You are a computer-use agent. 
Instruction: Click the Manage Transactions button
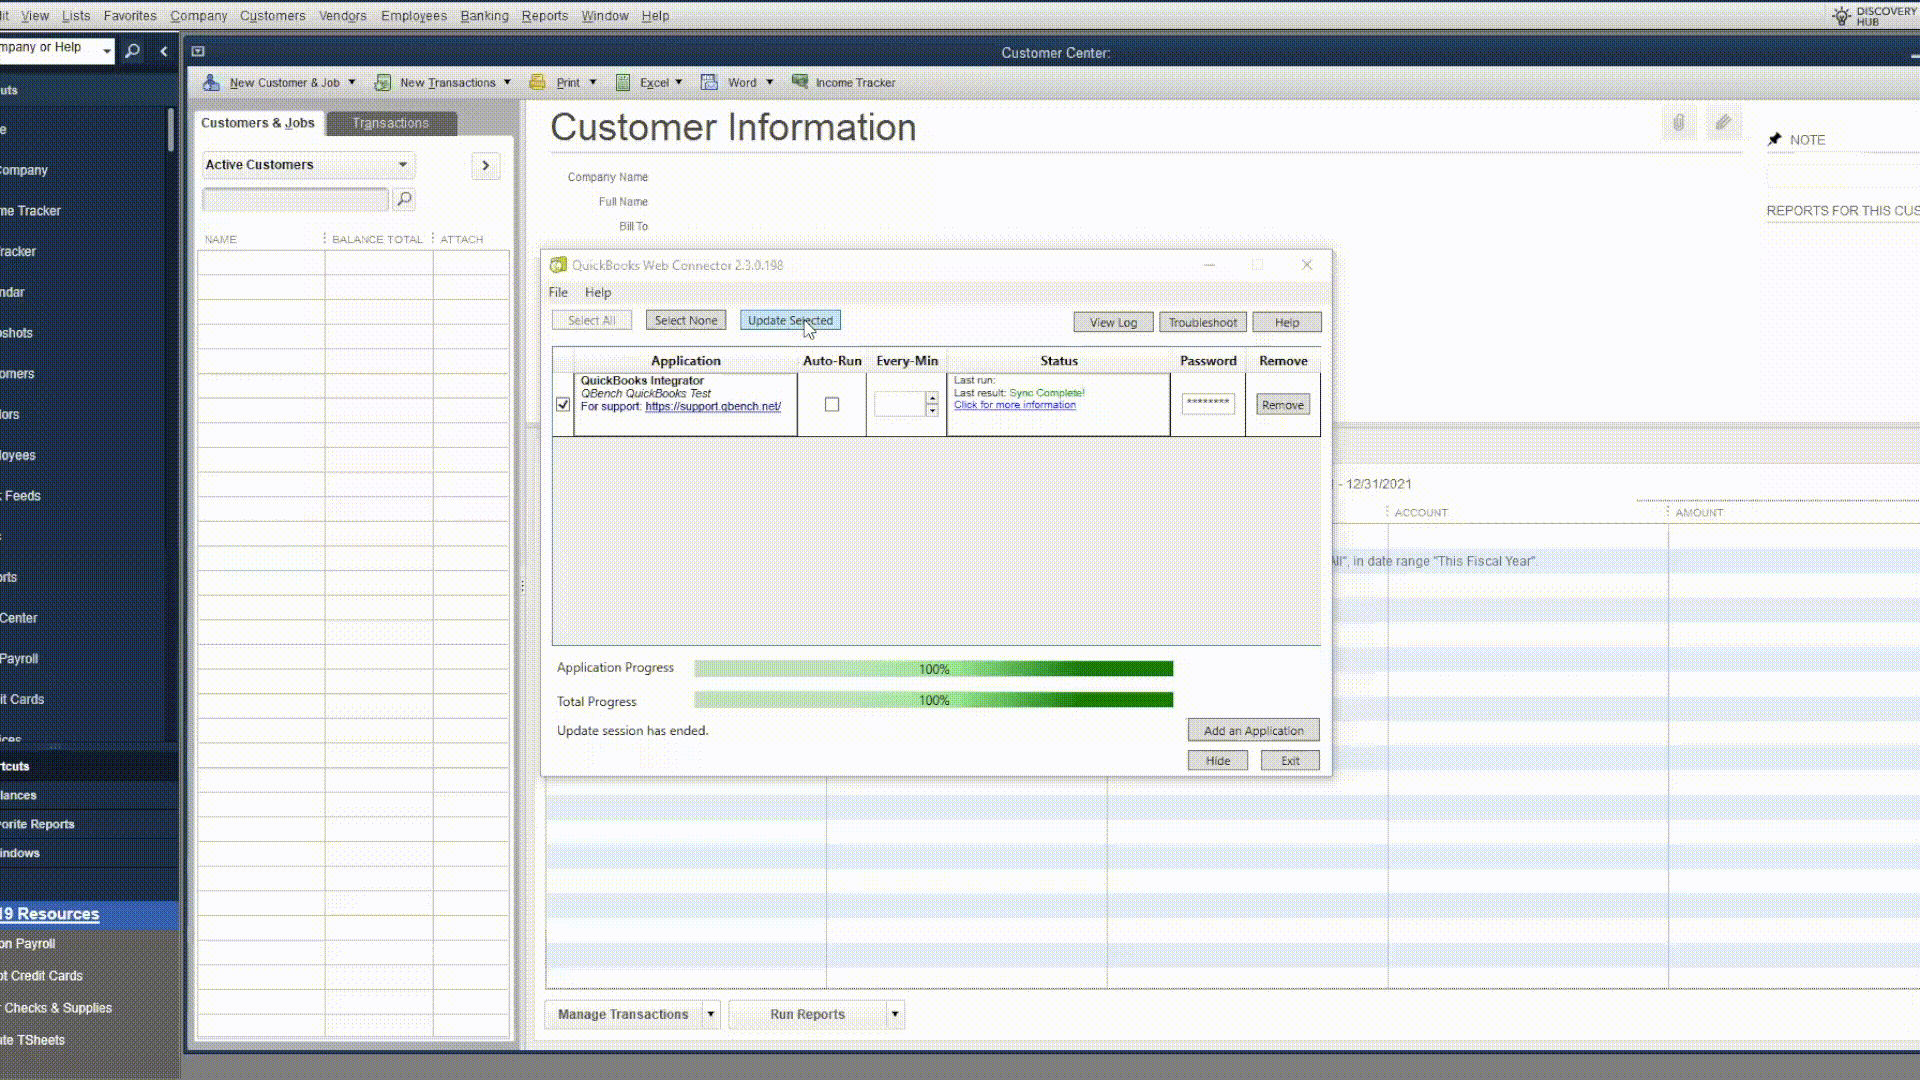coord(623,1014)
